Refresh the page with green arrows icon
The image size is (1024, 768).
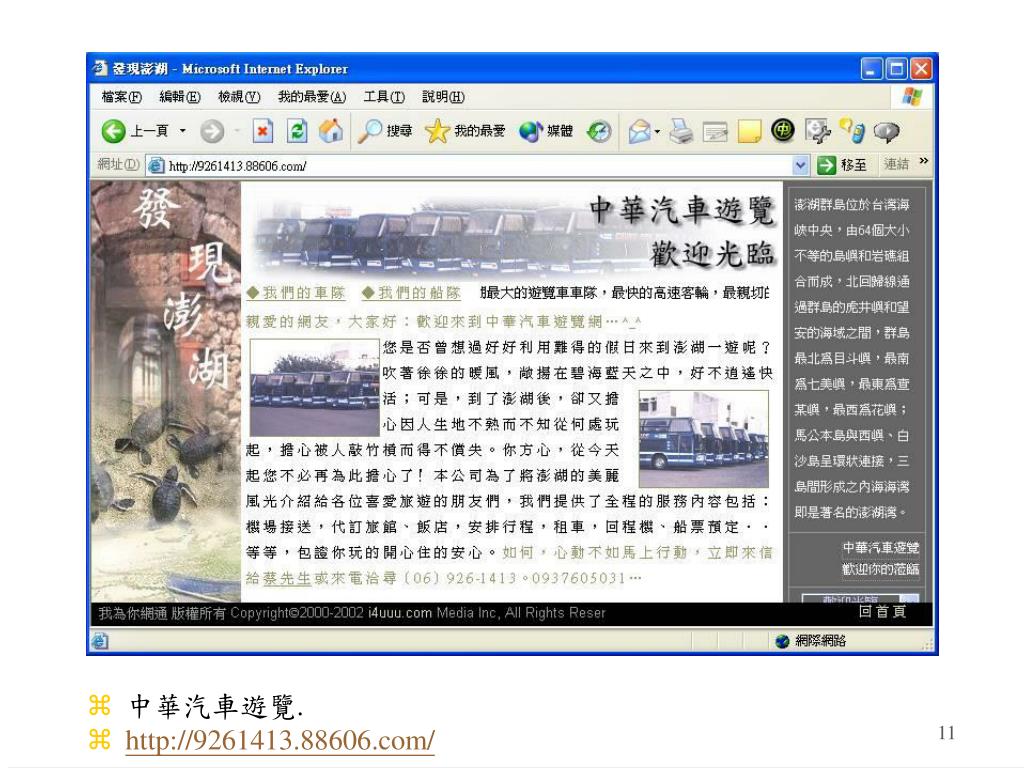(297, 131)
